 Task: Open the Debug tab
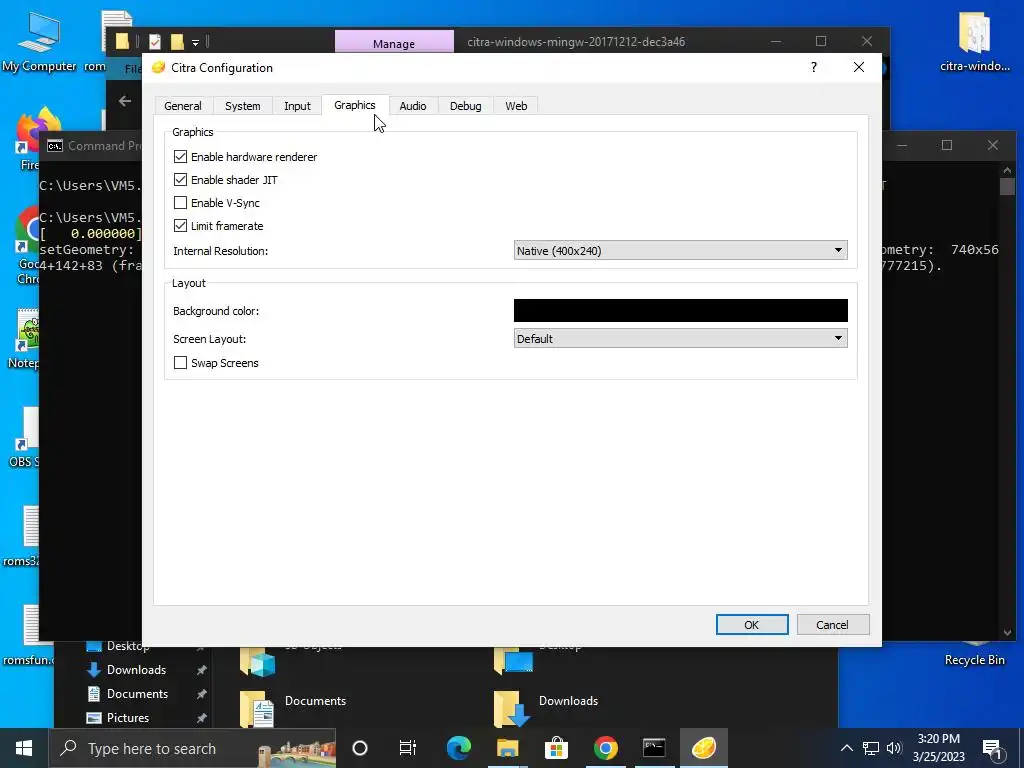click(x=466, y=106)
